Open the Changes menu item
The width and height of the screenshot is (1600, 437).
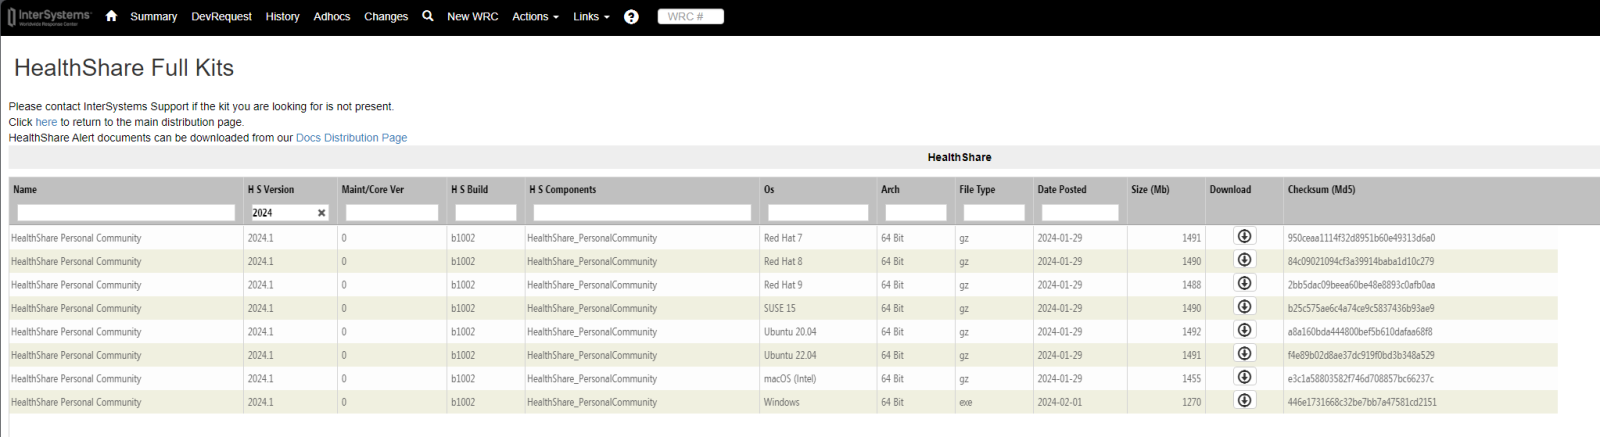tap(386, 17)
